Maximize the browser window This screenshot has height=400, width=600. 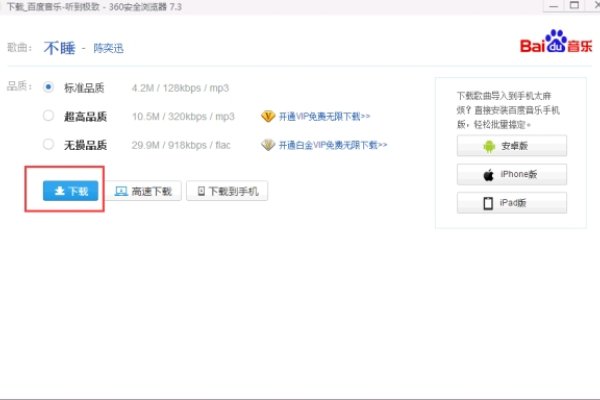574,6
